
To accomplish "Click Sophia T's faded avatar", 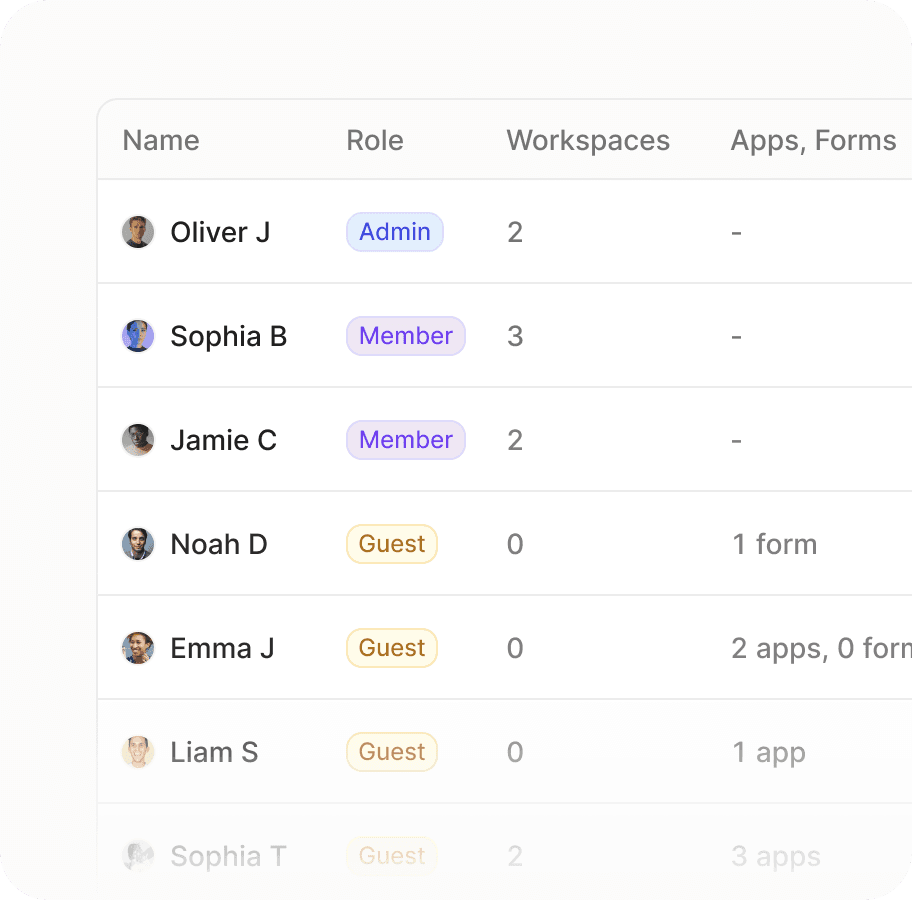I will point(138,856).
